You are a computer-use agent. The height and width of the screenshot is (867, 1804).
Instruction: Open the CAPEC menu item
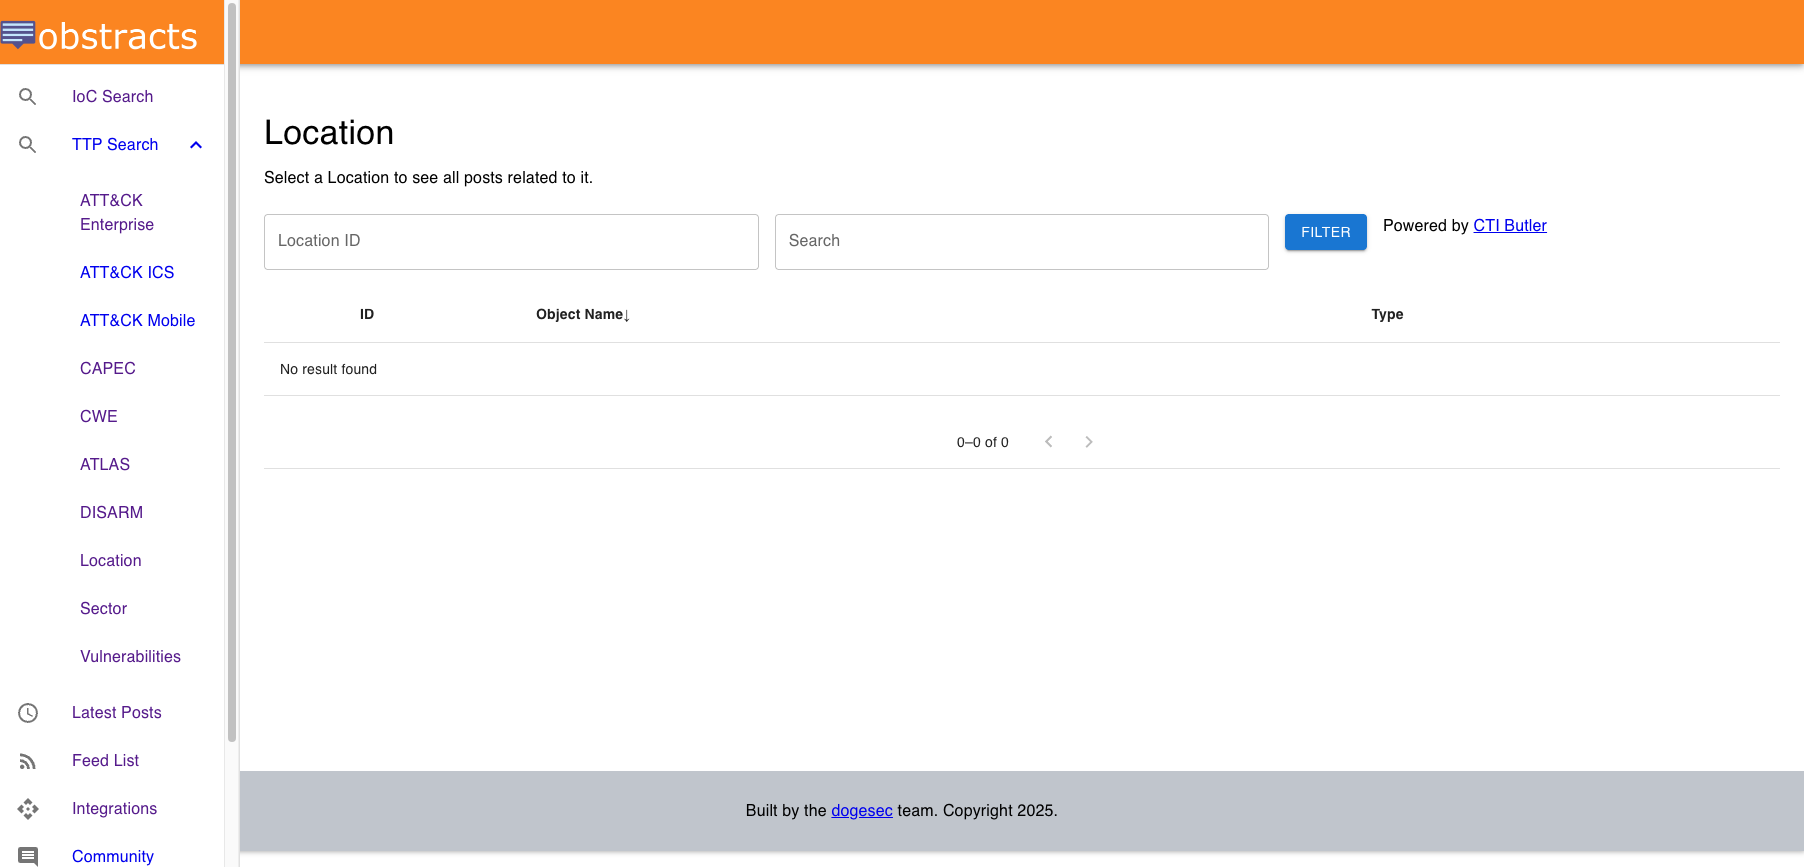click(x=108, y=369)
